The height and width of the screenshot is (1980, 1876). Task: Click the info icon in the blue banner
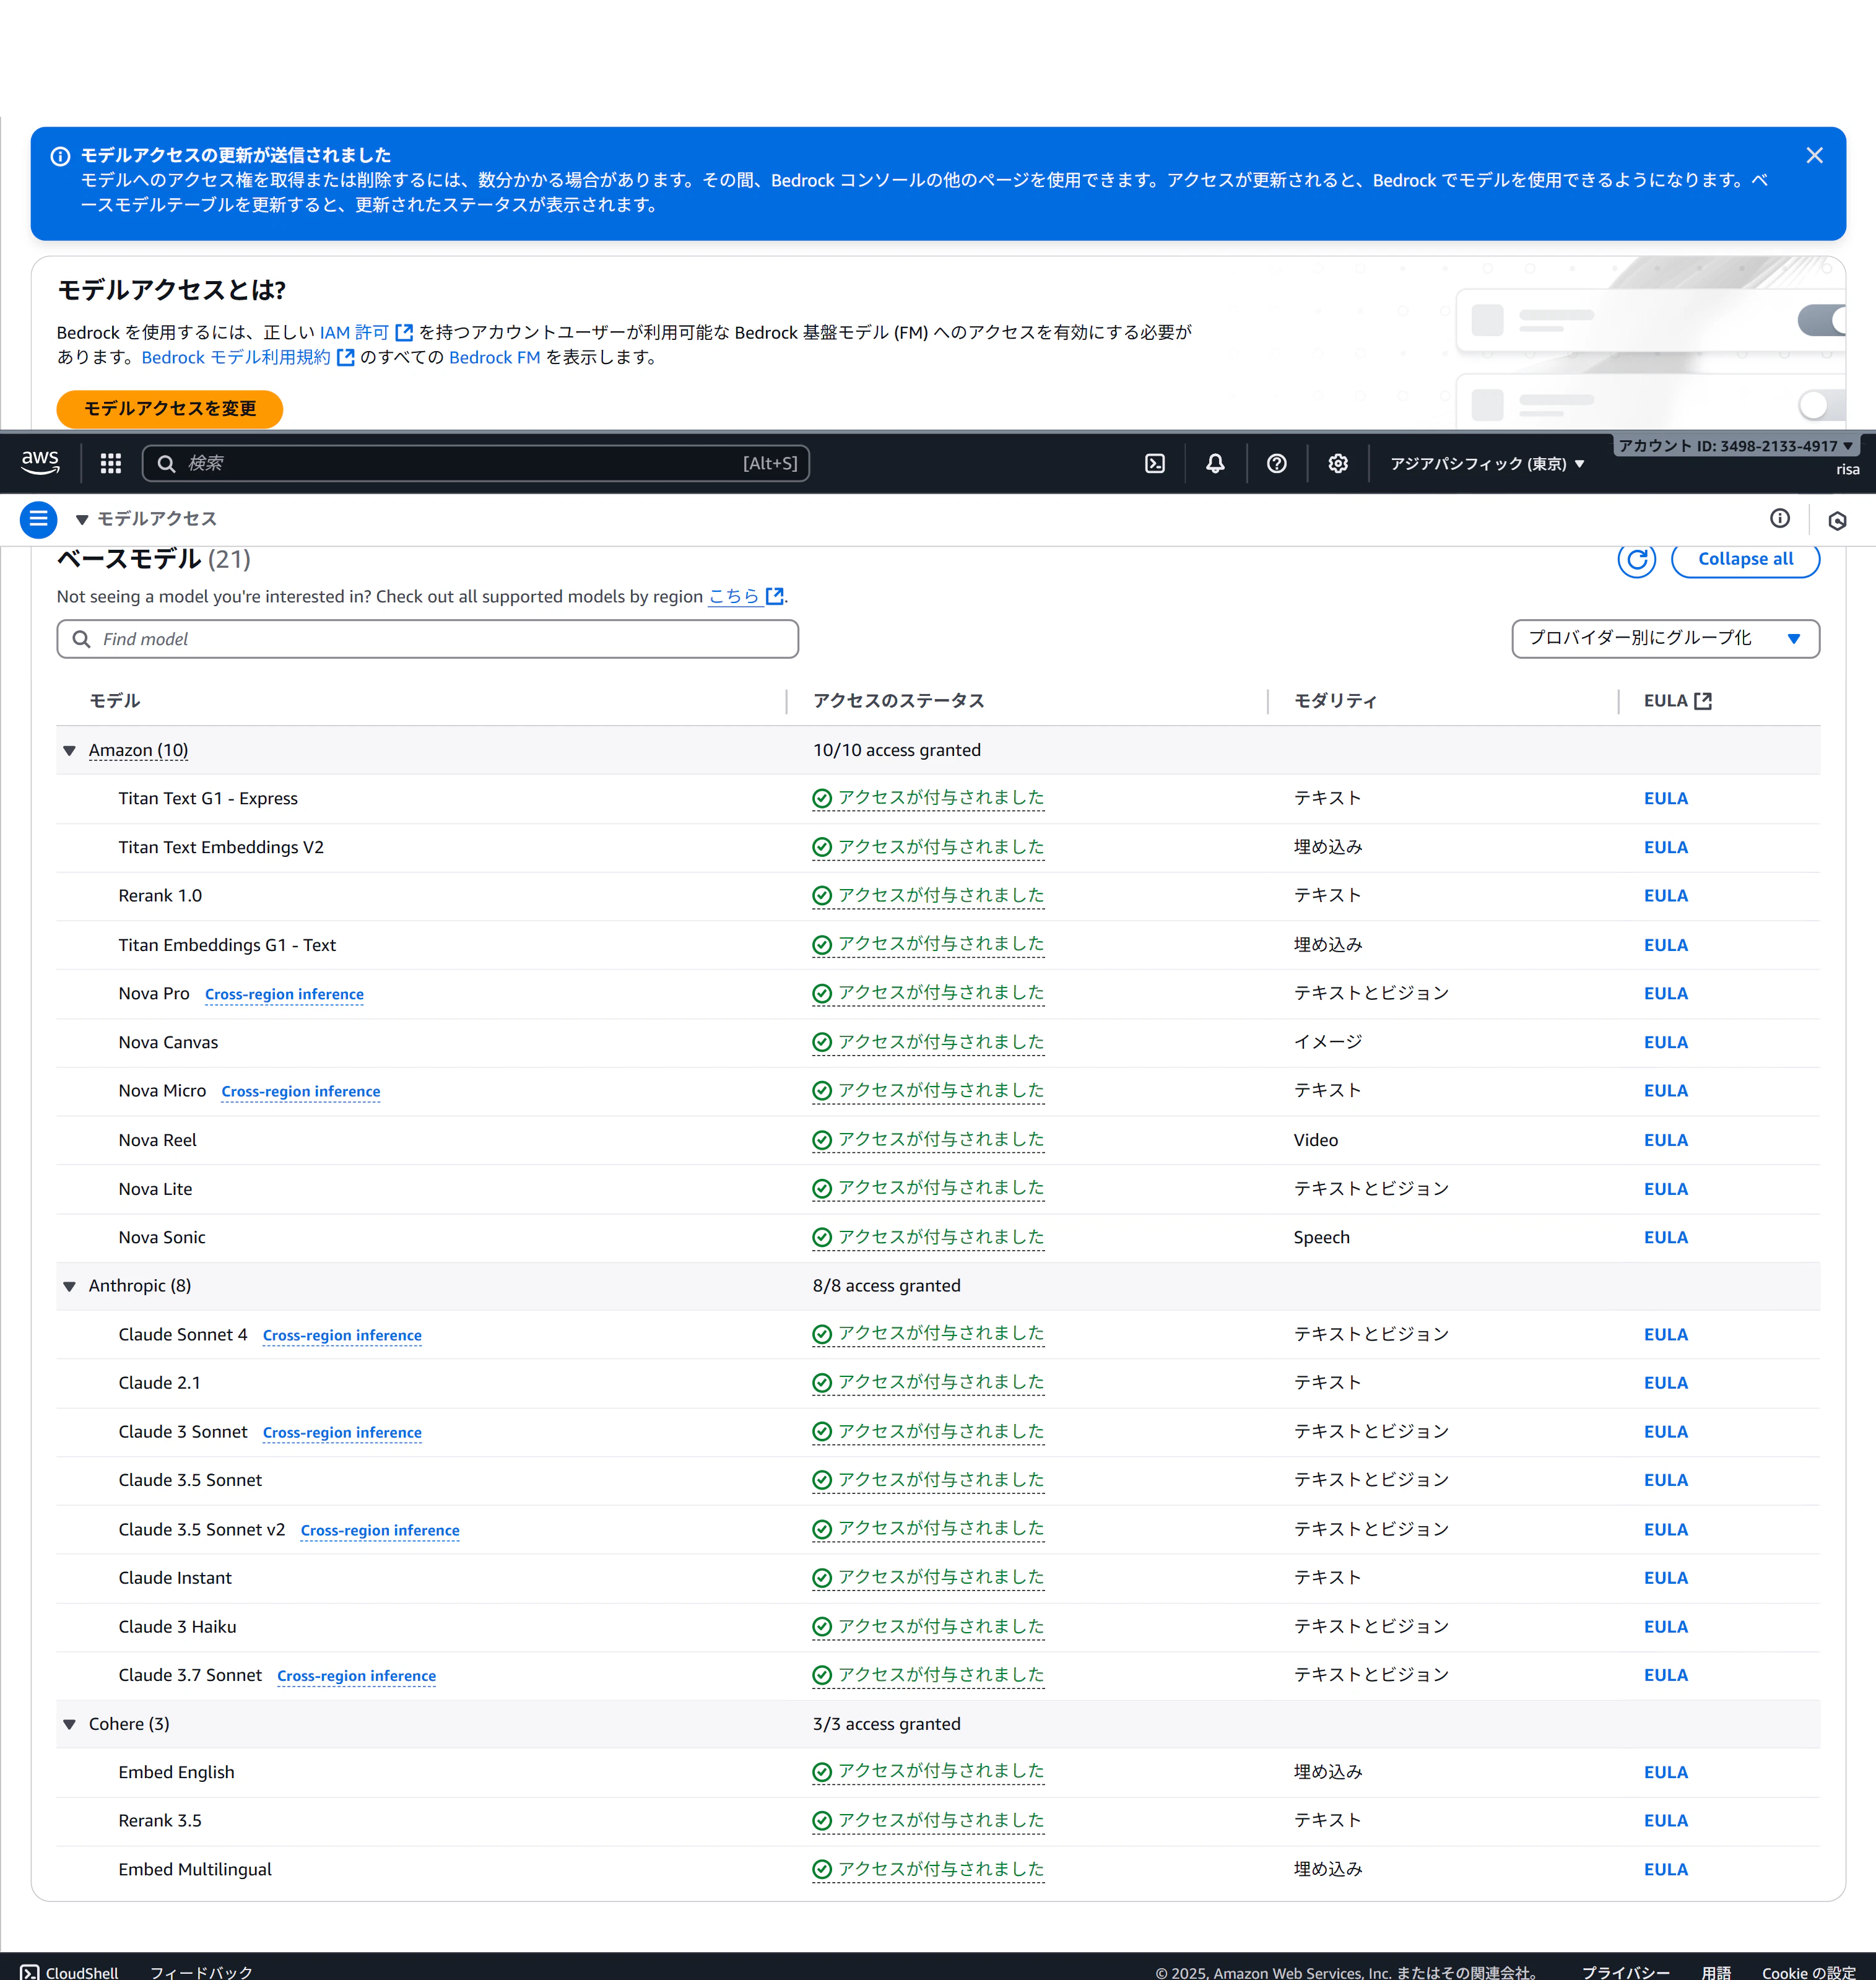coord(60,156)
